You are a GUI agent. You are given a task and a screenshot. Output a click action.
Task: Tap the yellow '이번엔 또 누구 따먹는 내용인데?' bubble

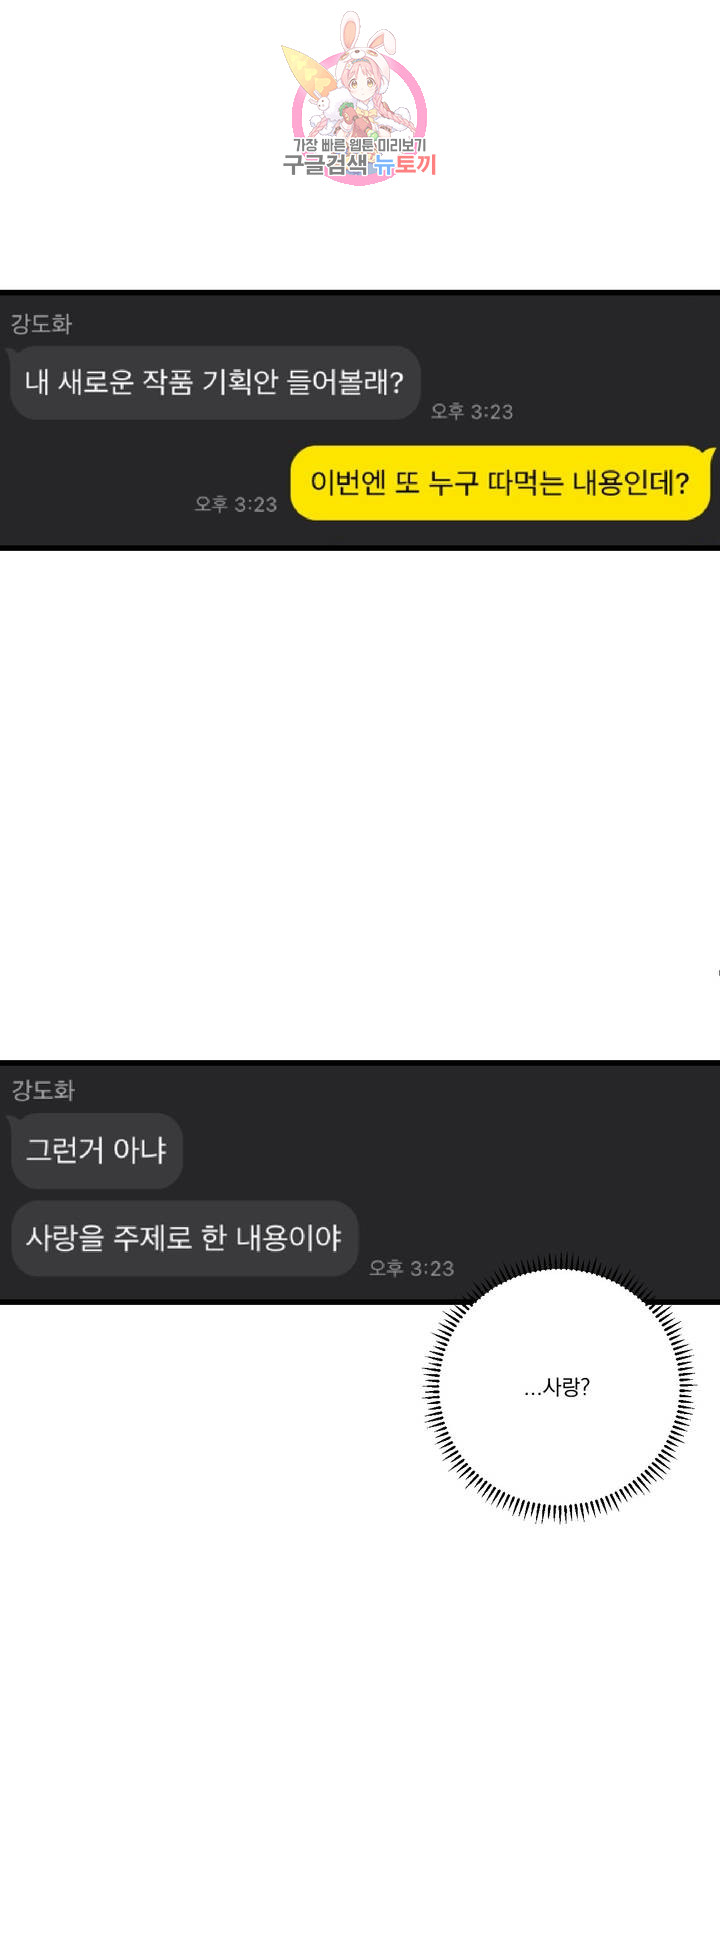click(x=501, y=483)
